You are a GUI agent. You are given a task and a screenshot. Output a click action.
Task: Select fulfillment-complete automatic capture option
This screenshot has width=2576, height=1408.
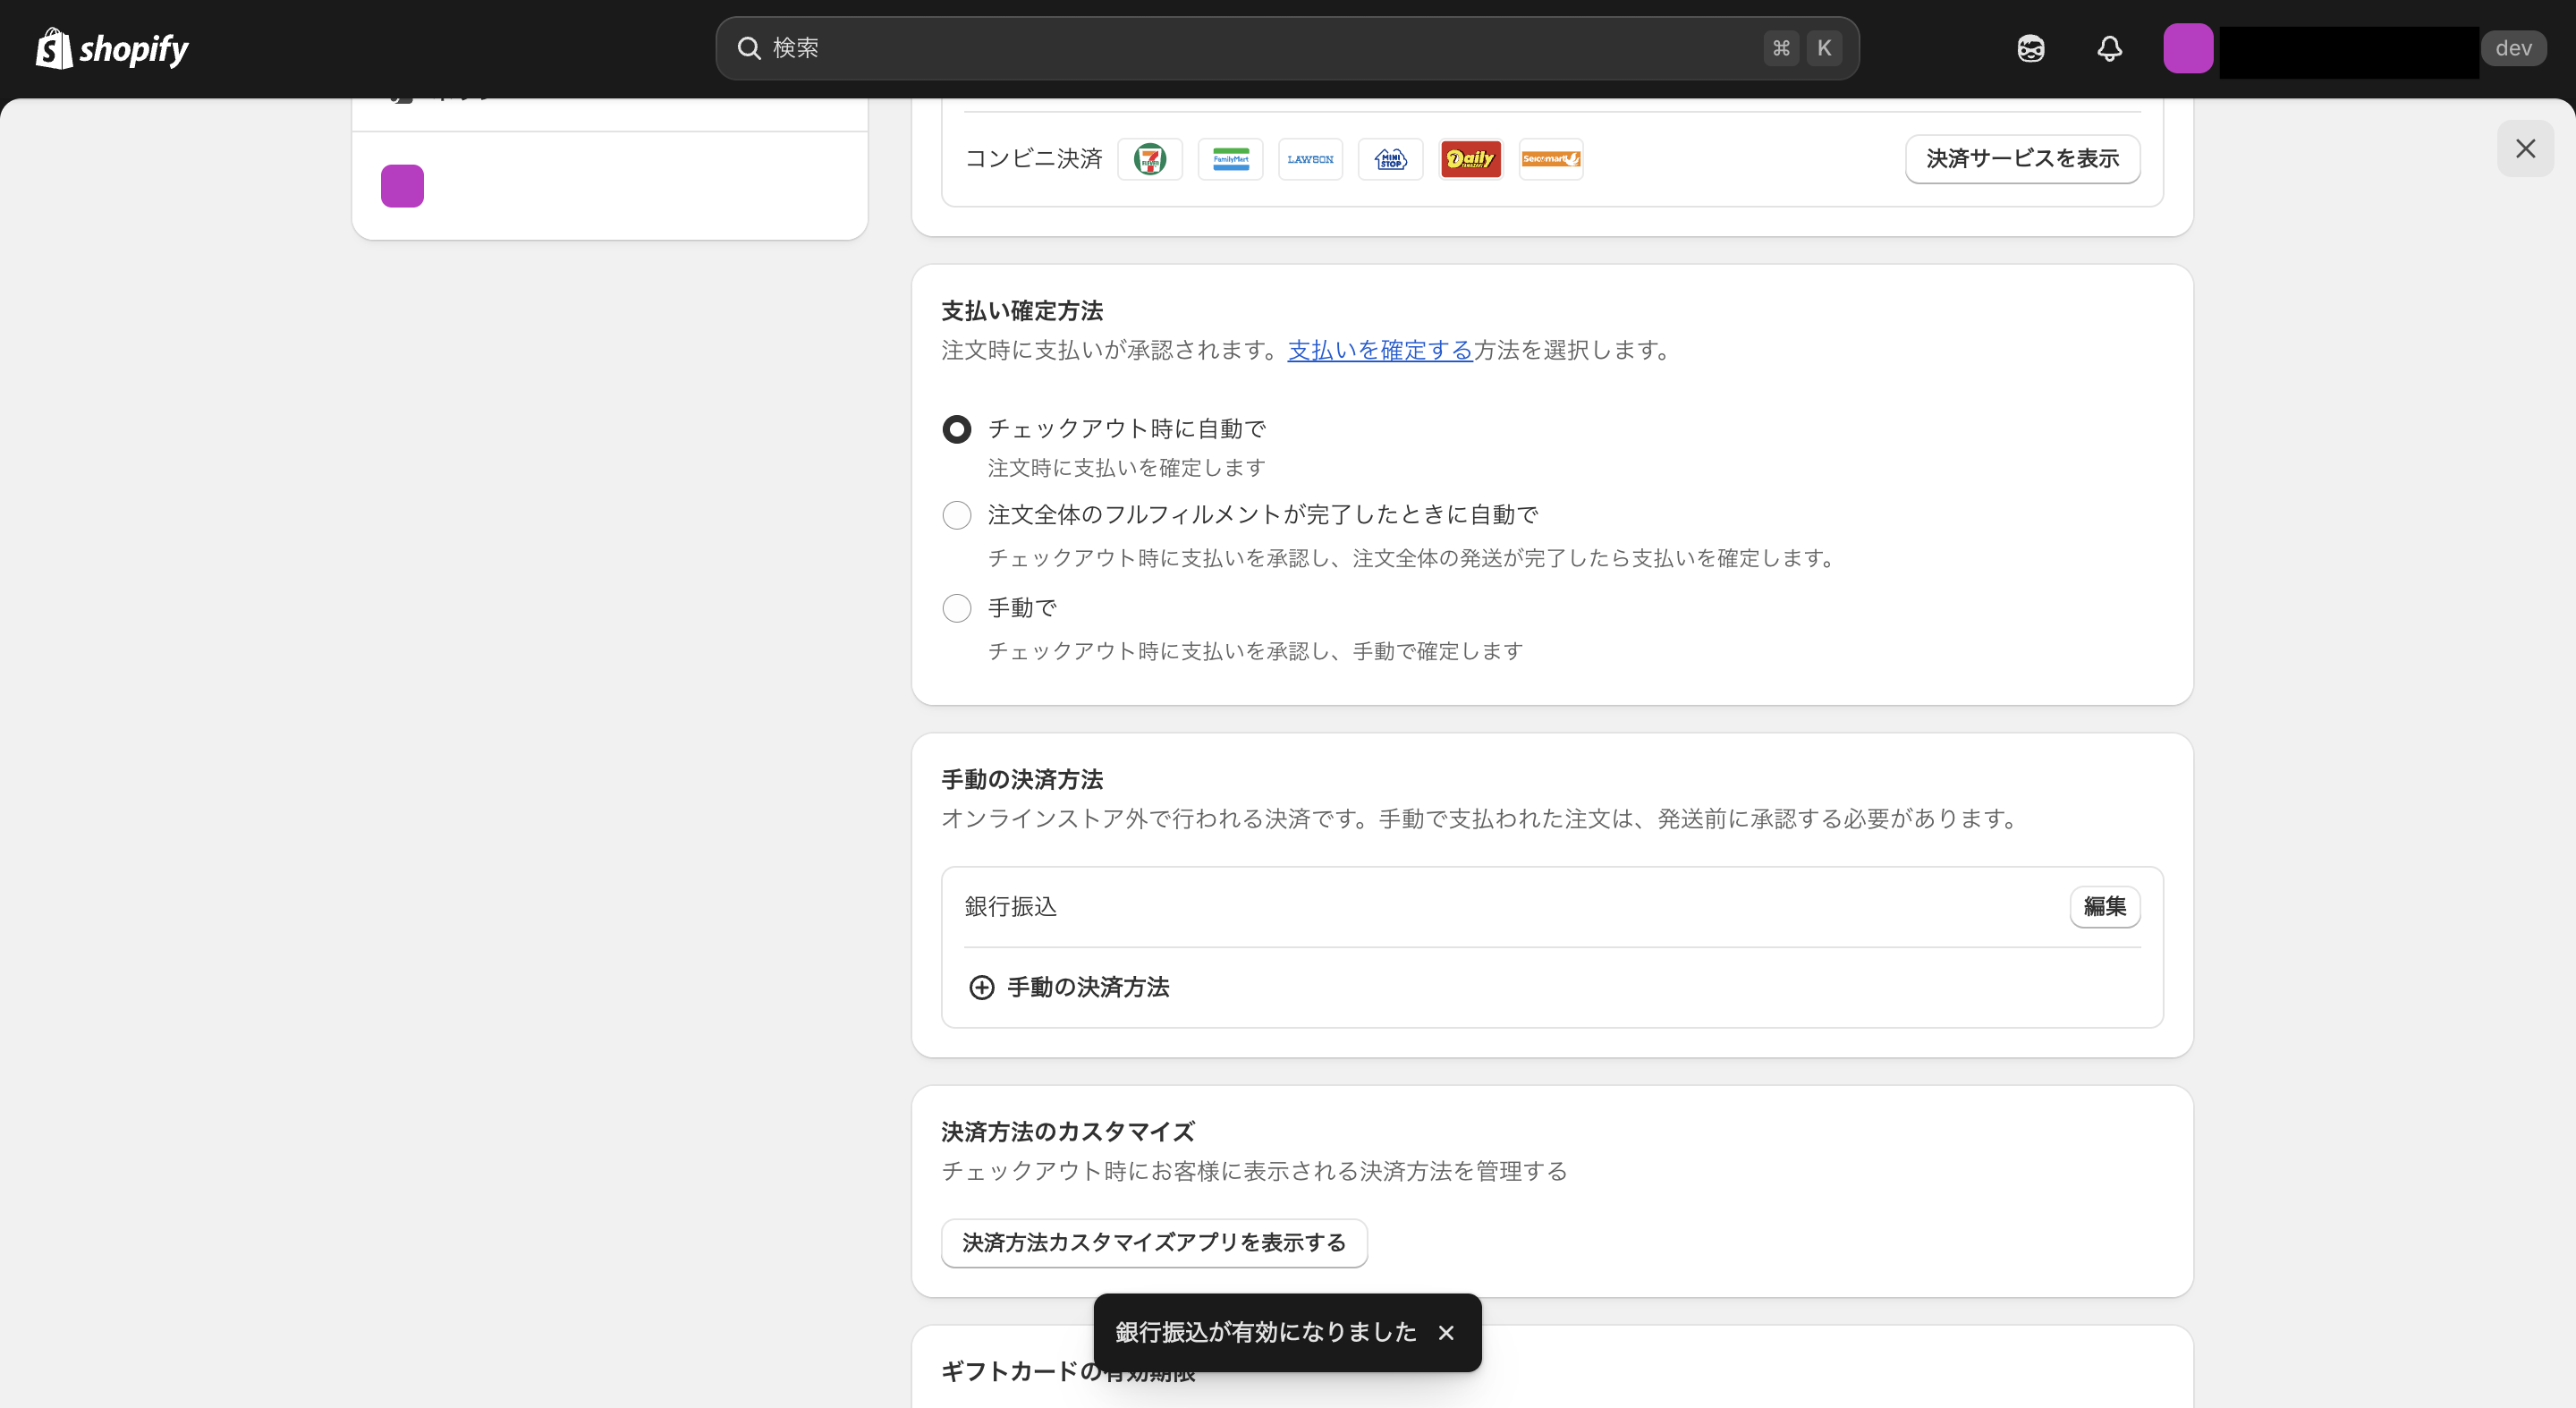[x=957, y=515]
